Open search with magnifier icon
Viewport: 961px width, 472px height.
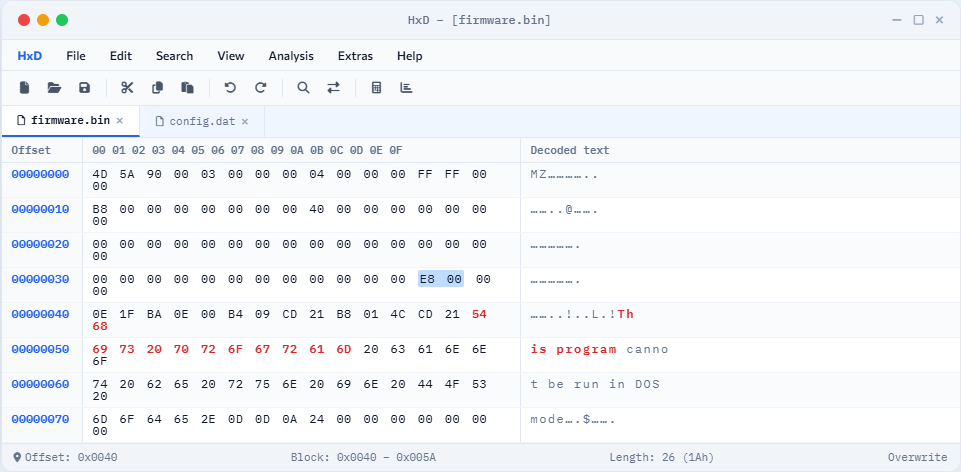pyautogui.click(x=303, y=88)
